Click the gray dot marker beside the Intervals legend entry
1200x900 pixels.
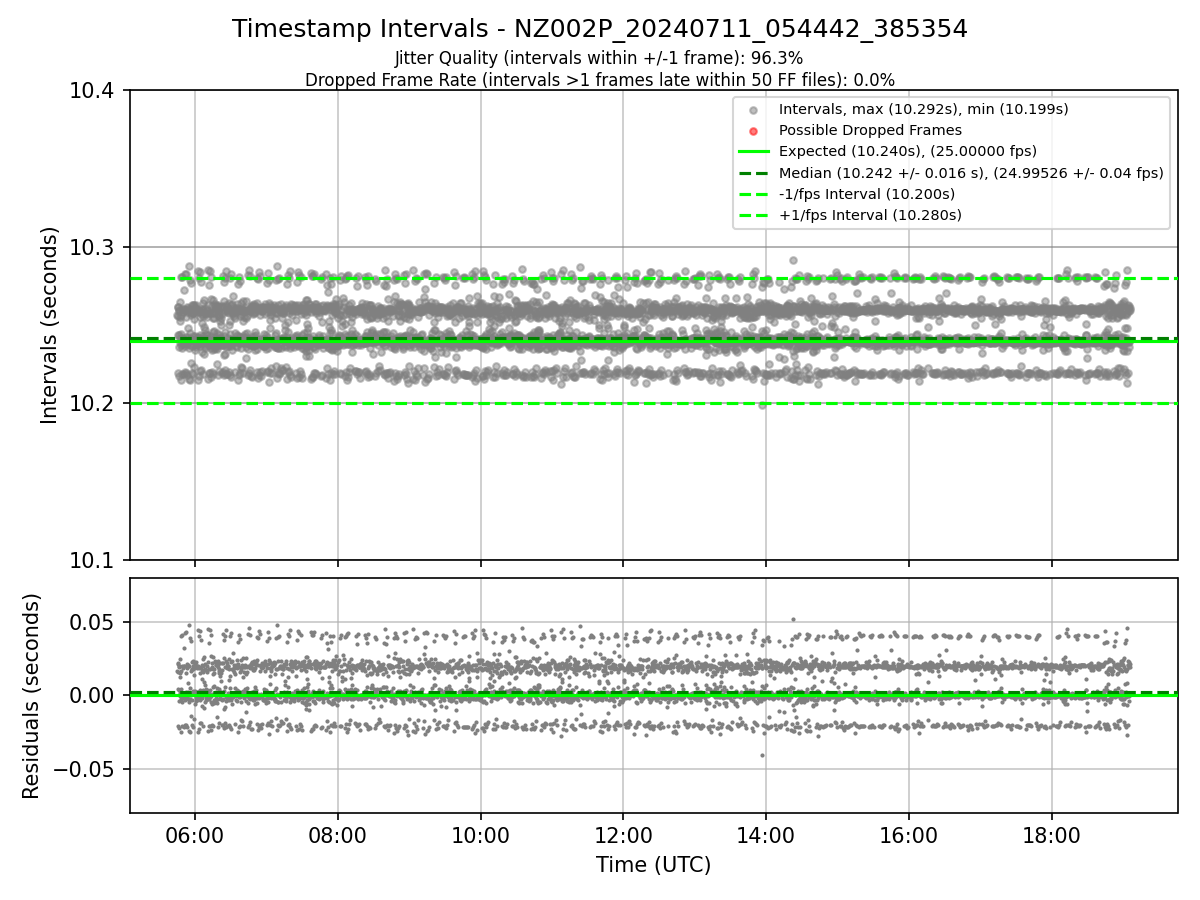tap(754, 110)
